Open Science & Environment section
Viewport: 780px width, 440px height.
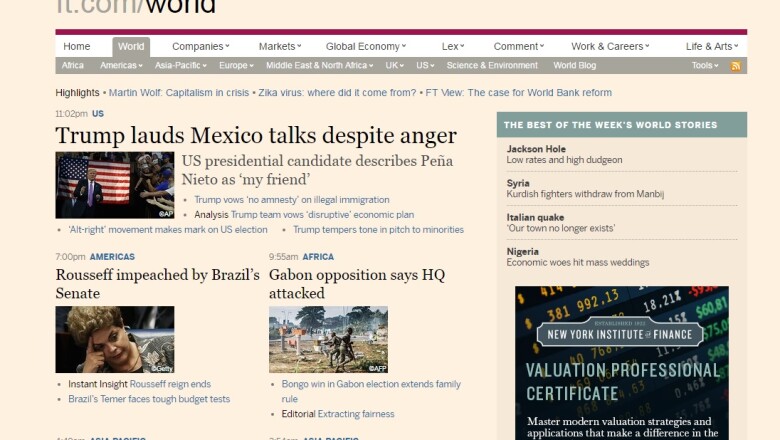pos(492,65)
